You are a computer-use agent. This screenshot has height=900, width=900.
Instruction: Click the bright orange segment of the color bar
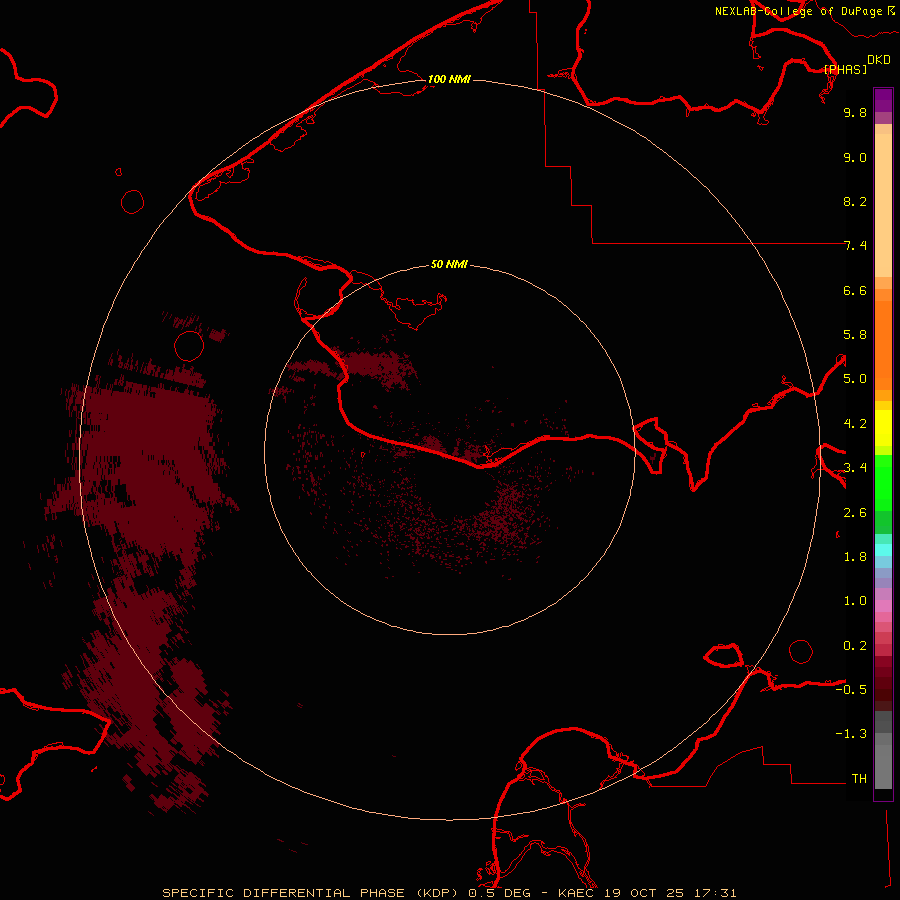coord(883,344)
